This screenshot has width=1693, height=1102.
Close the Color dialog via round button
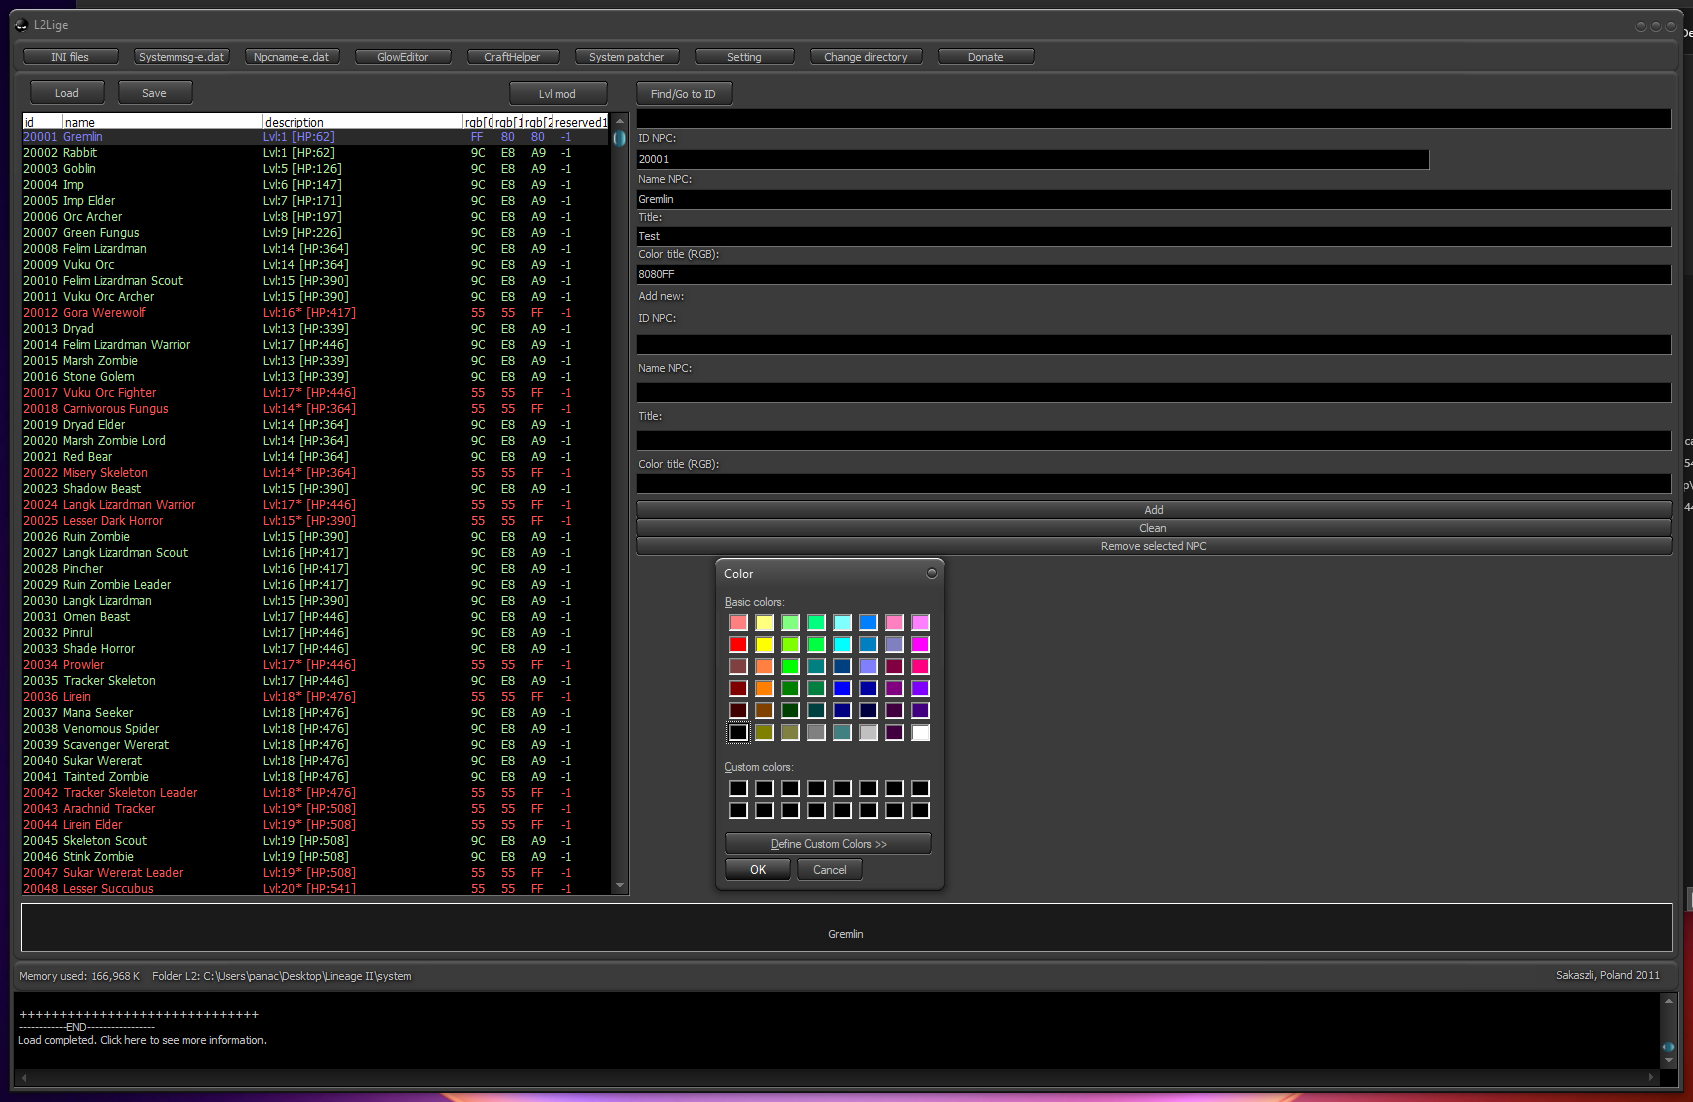(931, 573)
